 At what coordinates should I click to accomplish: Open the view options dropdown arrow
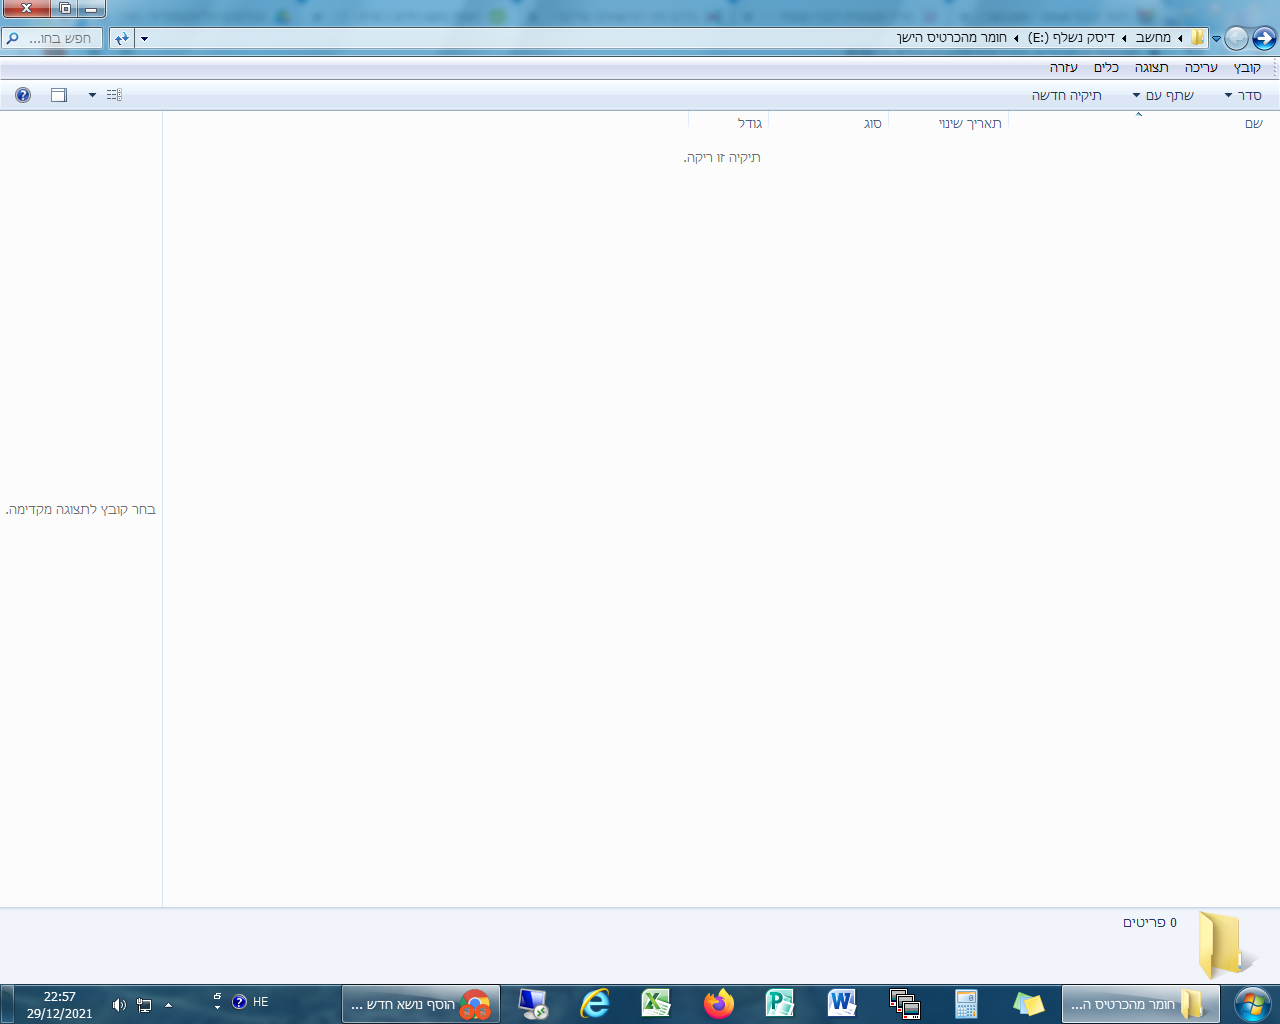[92, 95]
